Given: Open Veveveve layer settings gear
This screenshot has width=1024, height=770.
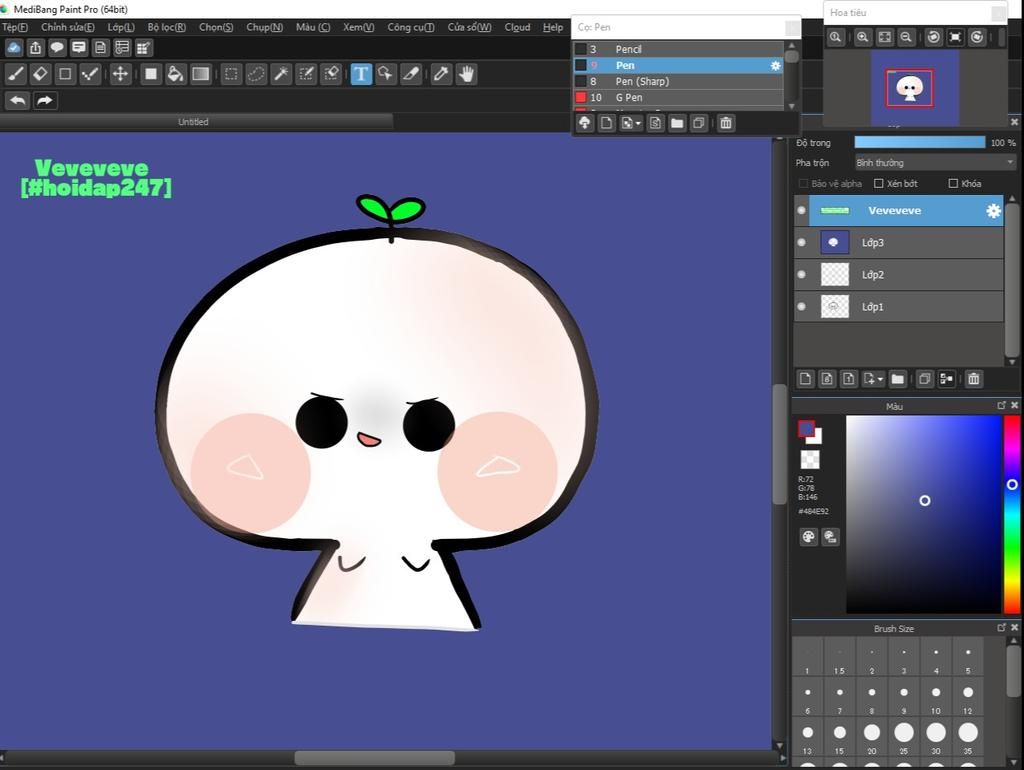Looking at the screenshot, I should 993,210.
